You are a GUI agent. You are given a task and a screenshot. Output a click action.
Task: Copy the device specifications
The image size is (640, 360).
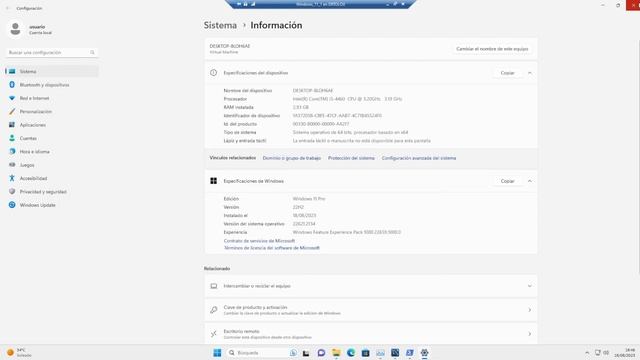pyautogui.click(x=507, y=73)
